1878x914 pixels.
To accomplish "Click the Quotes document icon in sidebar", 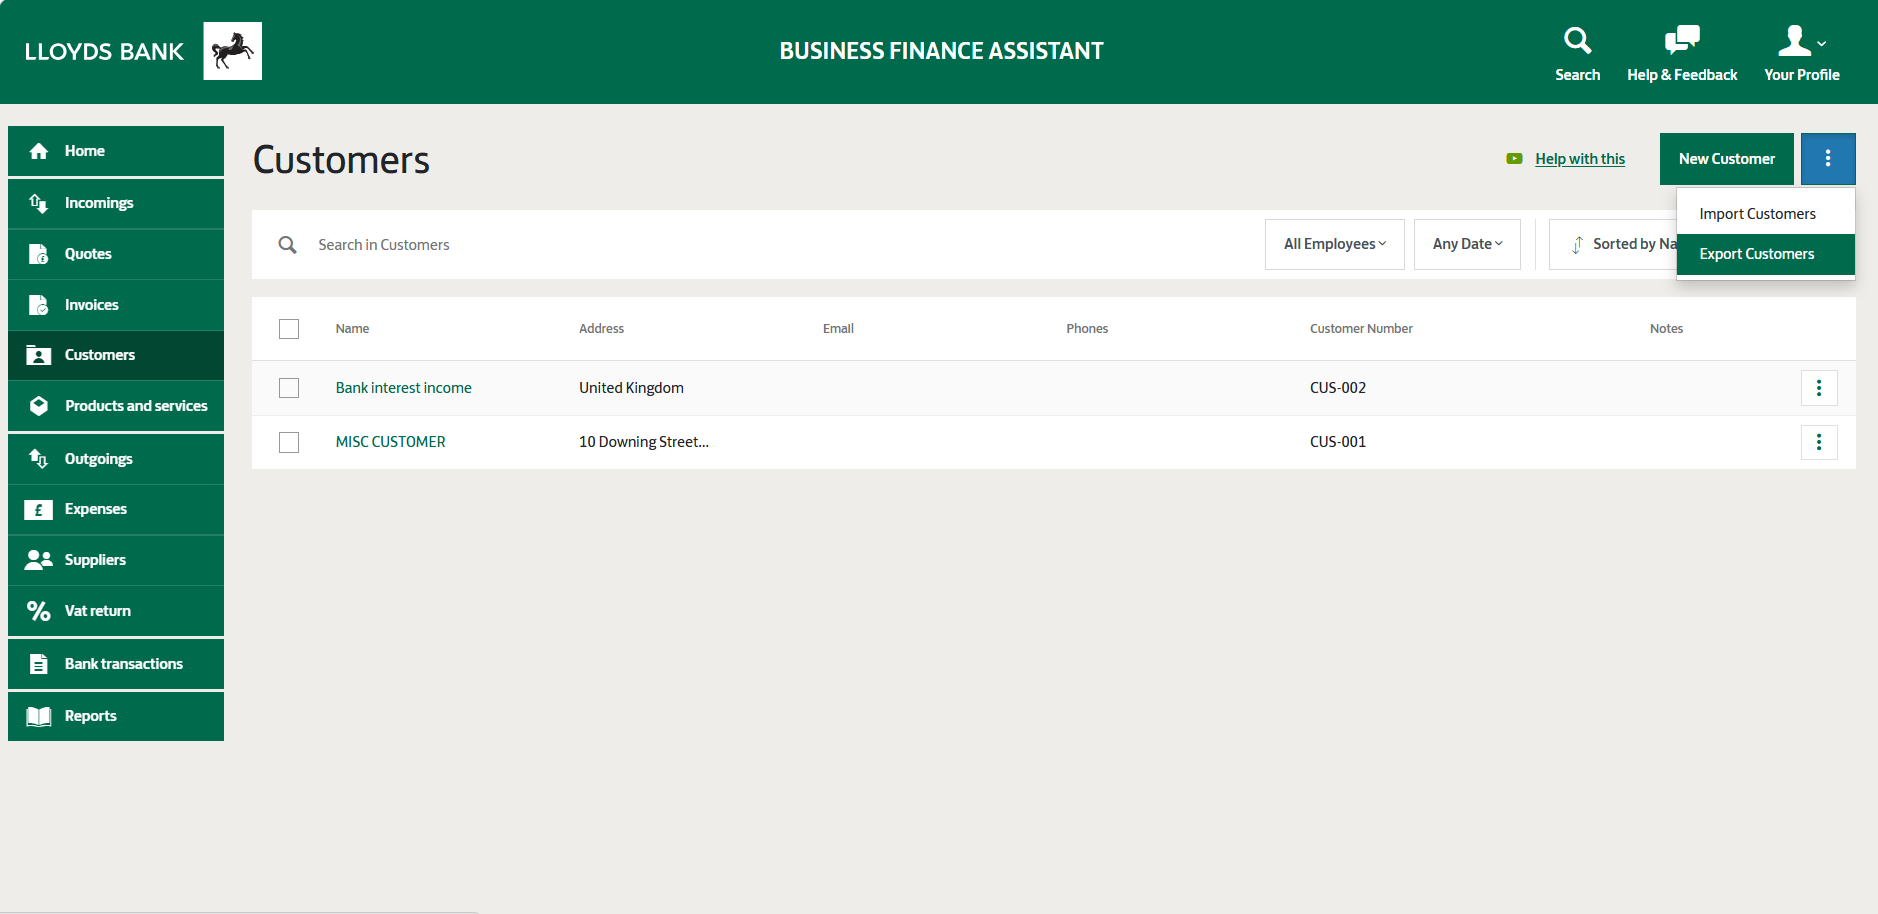I will (39, 254).
